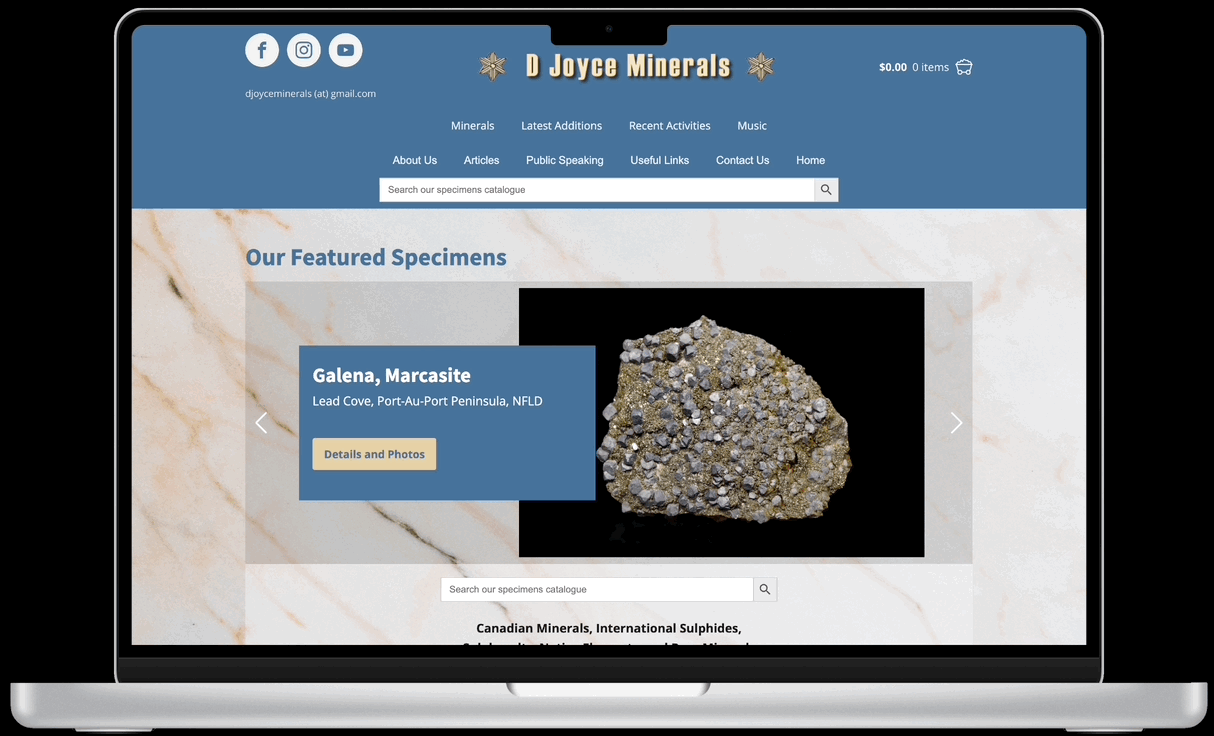Focus the lower specimens catalogue search field
Viewport: 1214px width, 736px height.
tap(597, 590)
